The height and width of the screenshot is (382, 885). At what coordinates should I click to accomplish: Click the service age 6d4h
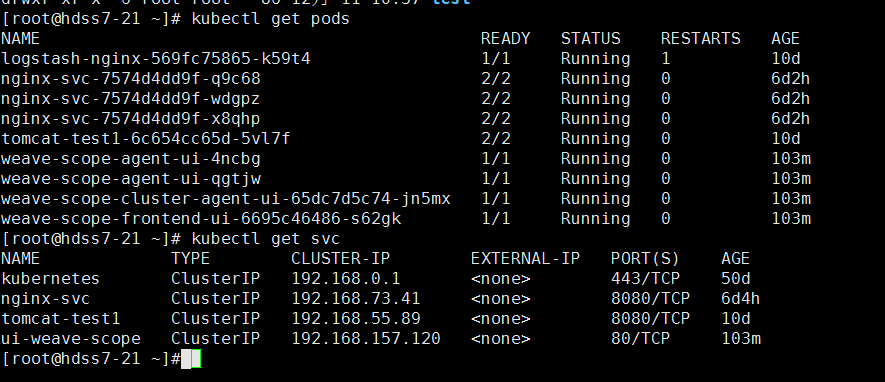coord(741,299)
